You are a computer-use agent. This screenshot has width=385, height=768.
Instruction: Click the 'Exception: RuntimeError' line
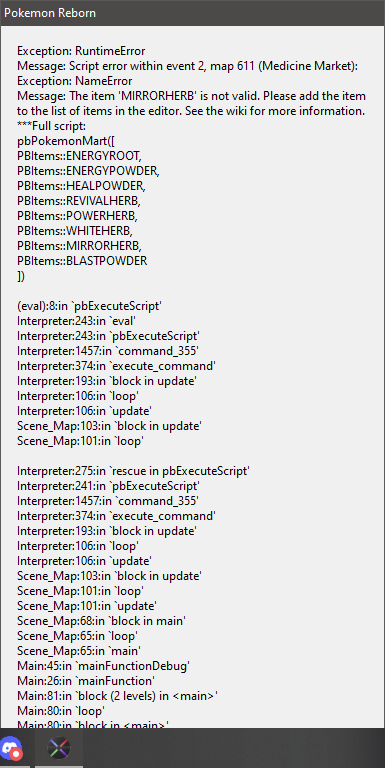point(81,51)
